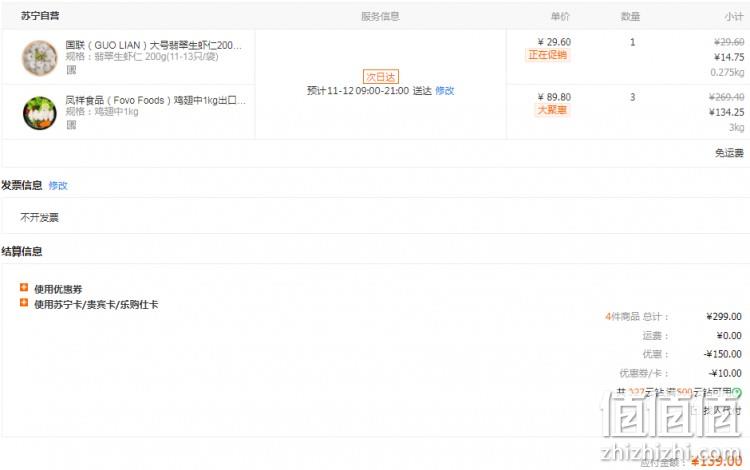This screenshot has height=470, width=750.
Task: Click the 规格：鸡翅中1kg spec line
Action: (x=102, y=111)
